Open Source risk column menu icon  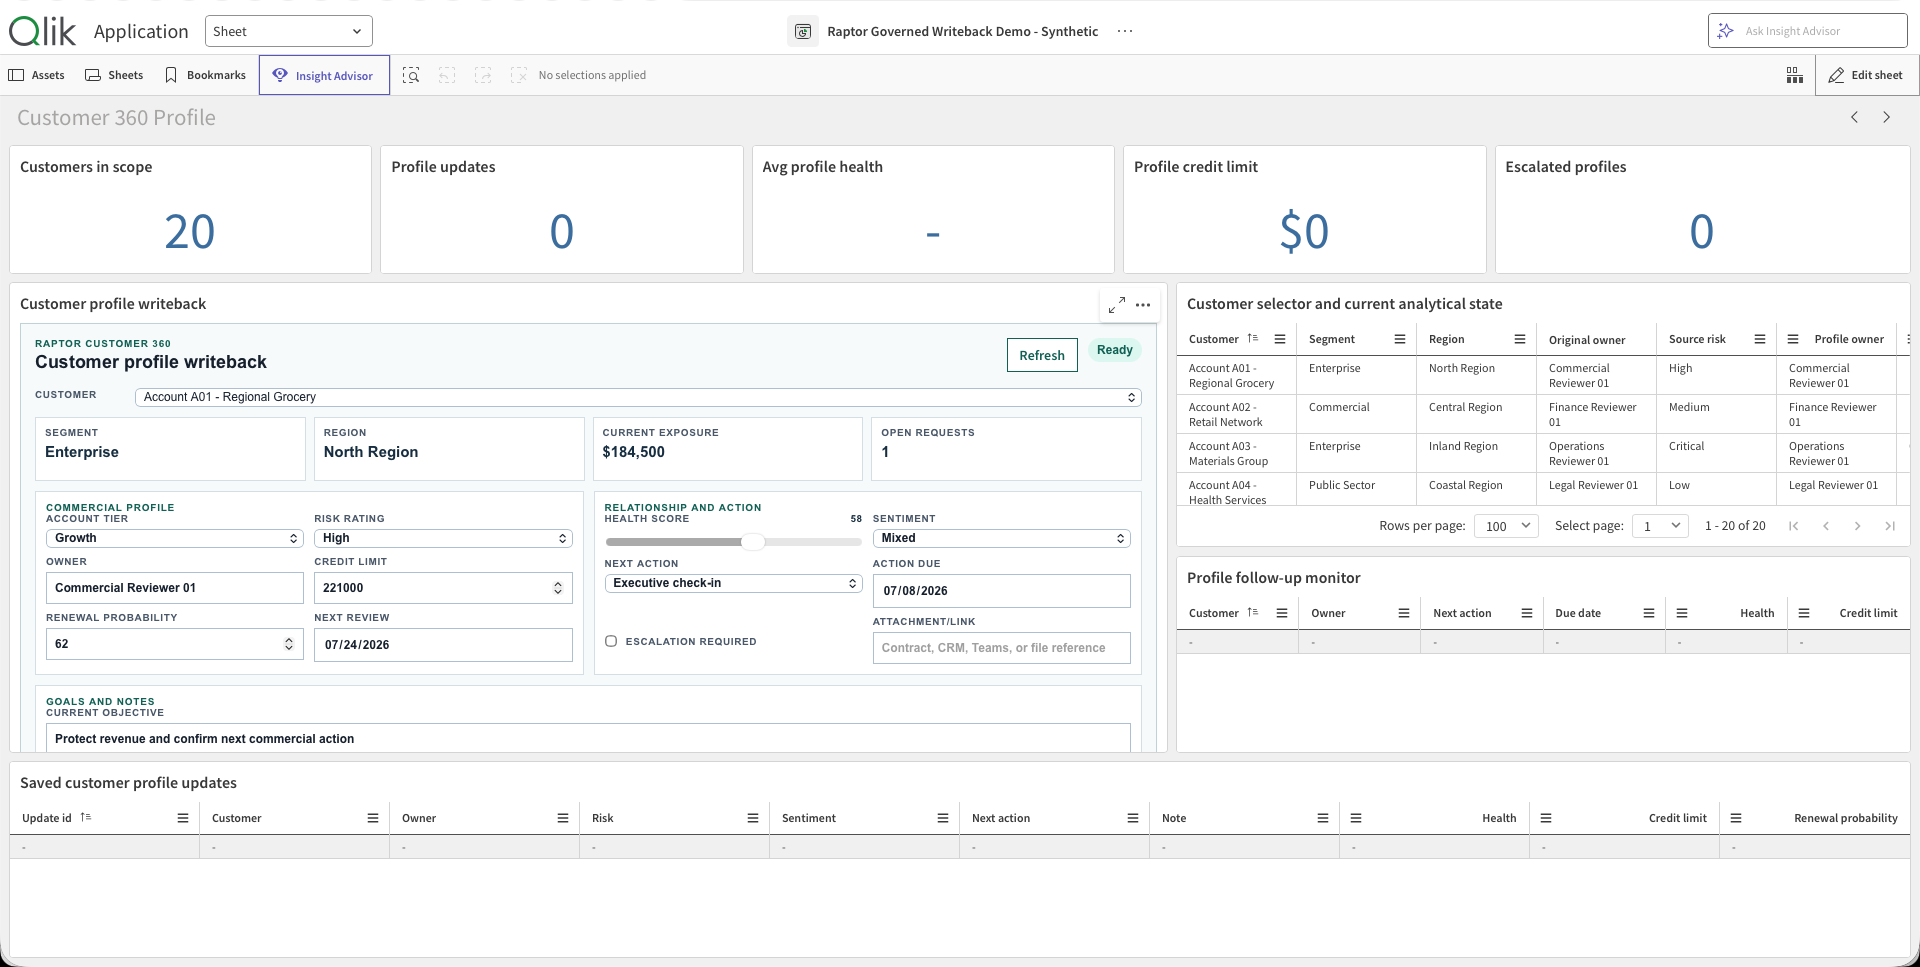pos(1760,339)
